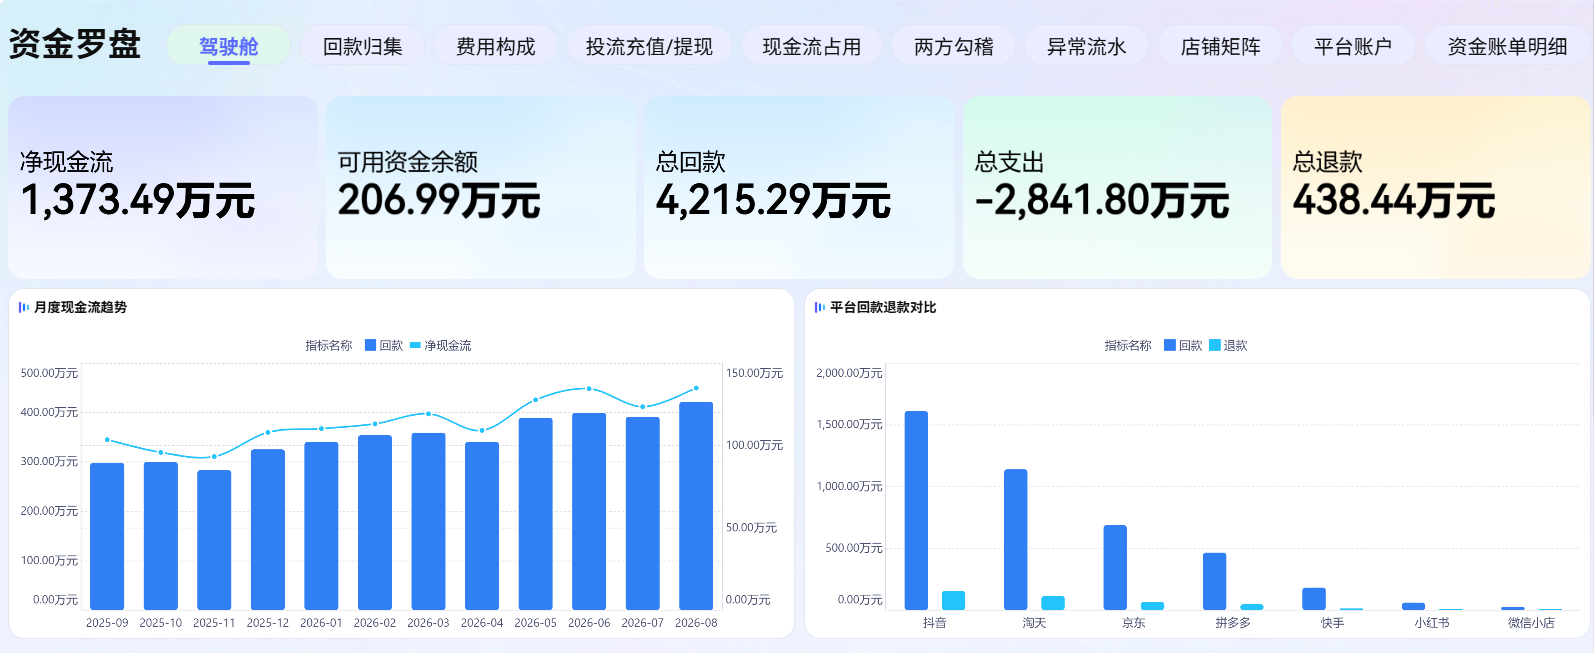Switch to the 驾驶舱 tab
Screen dimensions: 1594x653
[228, 46]
